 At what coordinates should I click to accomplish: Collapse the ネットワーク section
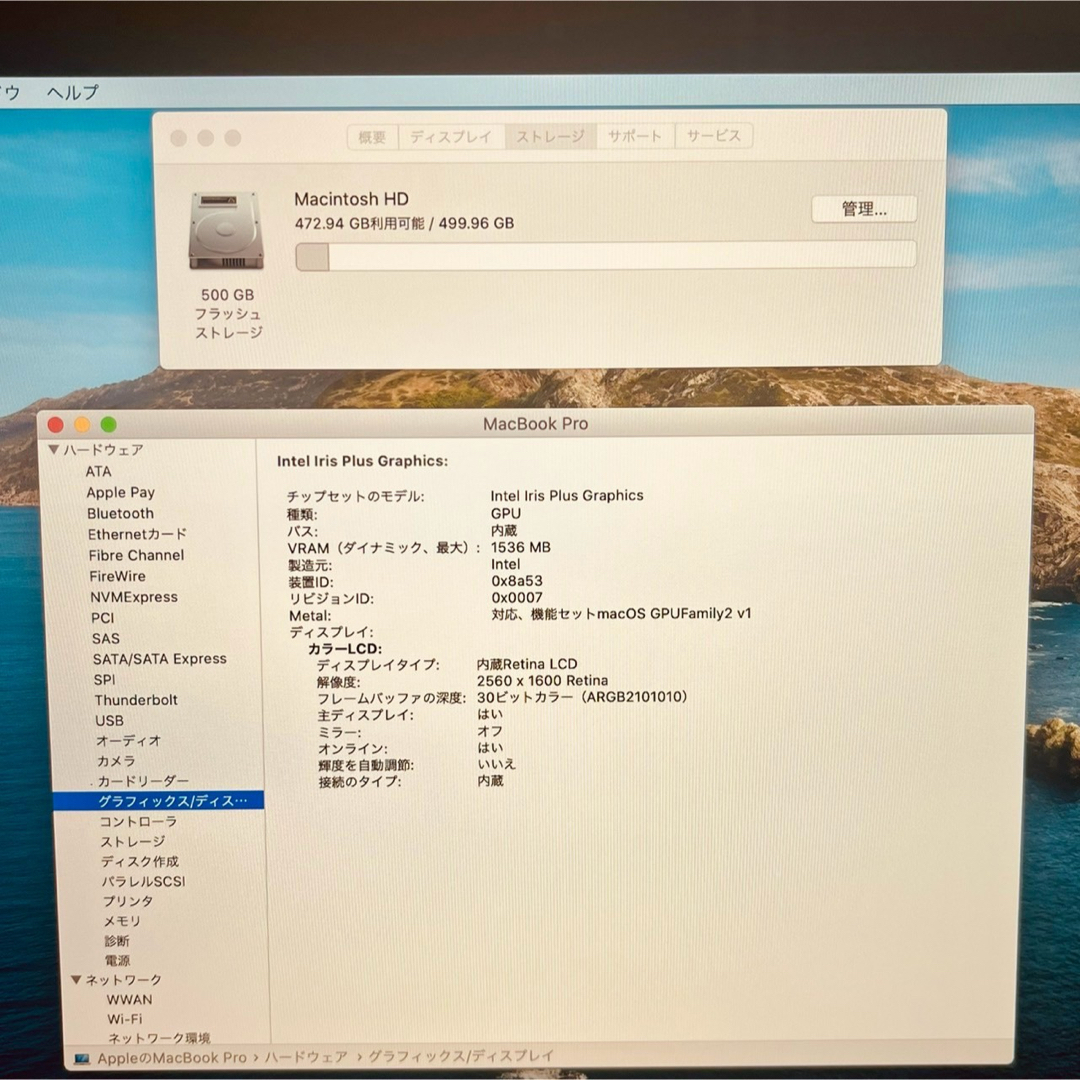point(76,979)
